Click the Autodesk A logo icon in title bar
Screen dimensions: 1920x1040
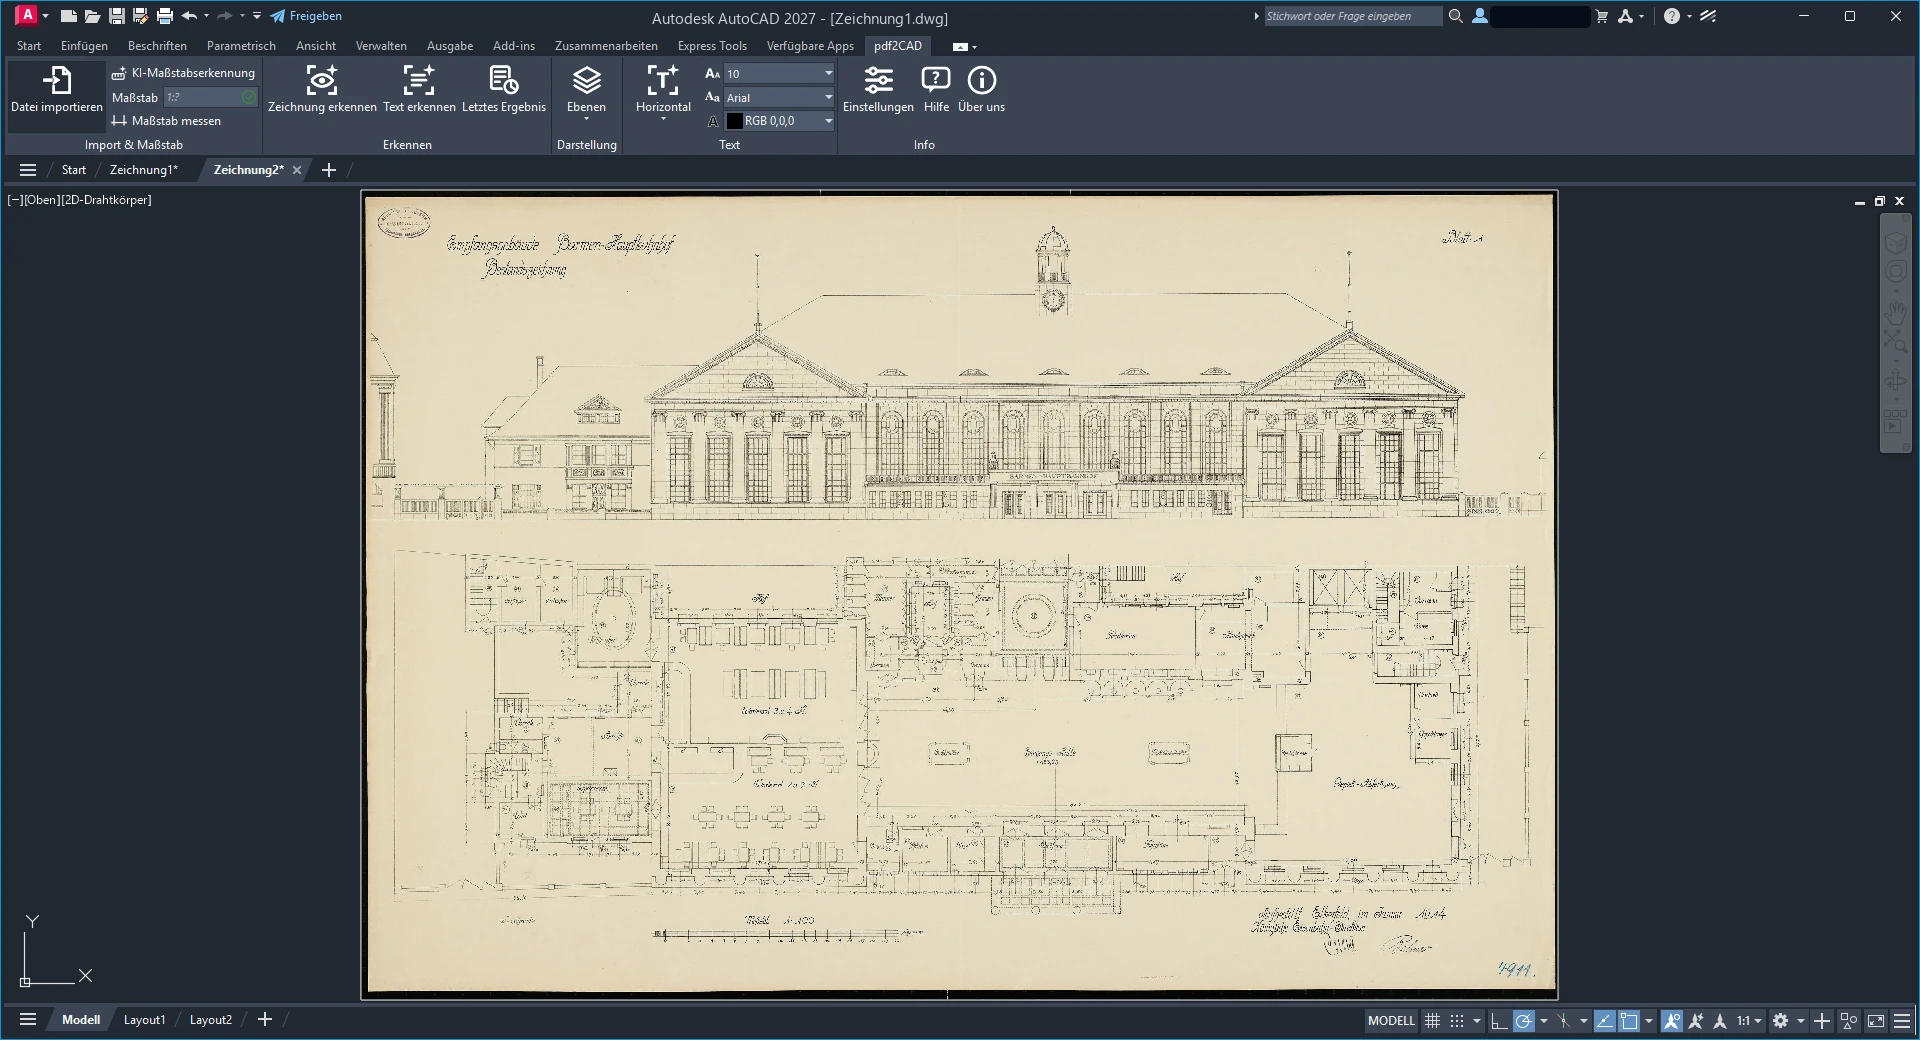point(27,15)
